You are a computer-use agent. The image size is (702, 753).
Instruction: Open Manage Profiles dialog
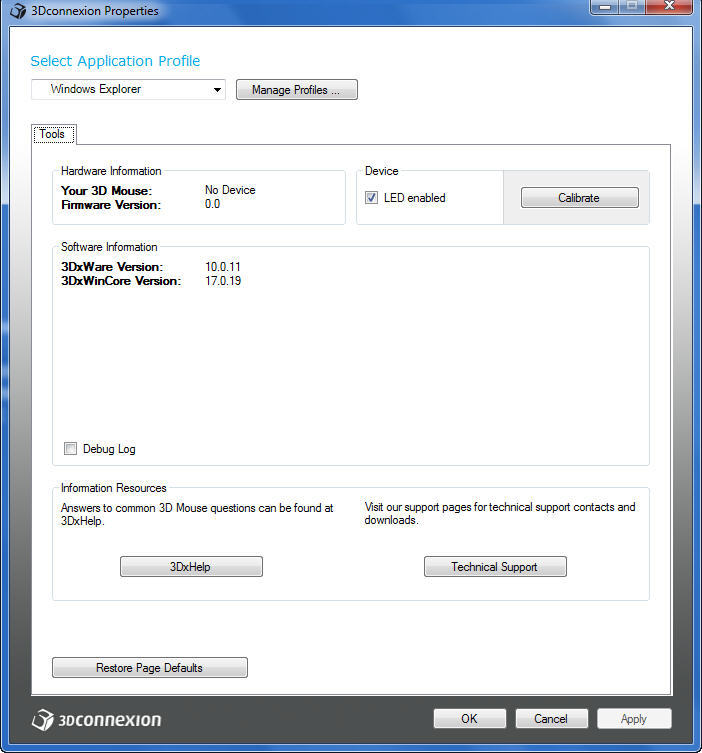tap(297, 90)
